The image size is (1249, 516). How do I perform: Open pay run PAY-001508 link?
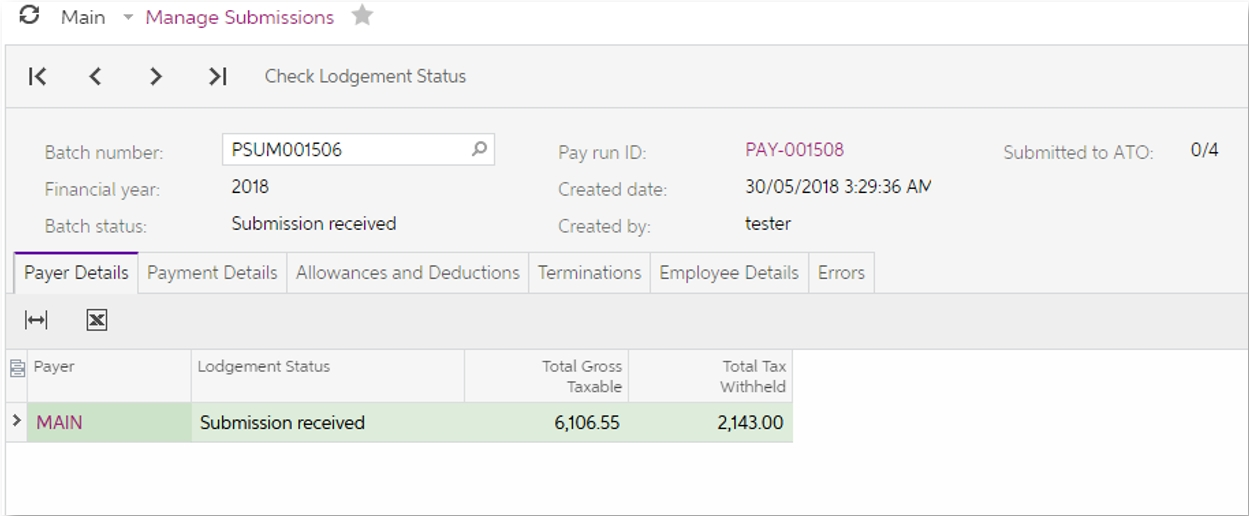pos(794,150)
